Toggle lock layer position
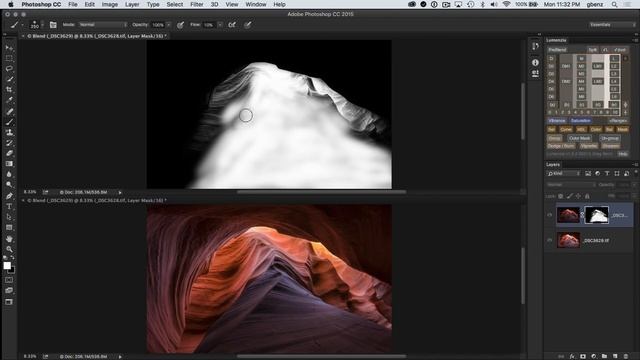This screenshot has height=360, width=640. click(x=578, y=196)
